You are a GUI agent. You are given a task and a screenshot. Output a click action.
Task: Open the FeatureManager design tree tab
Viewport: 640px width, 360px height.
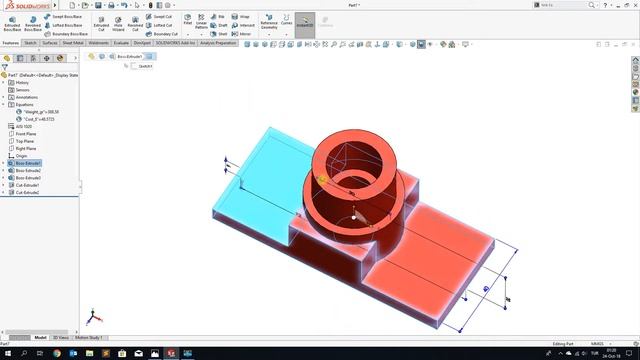[x=7, y=58]
